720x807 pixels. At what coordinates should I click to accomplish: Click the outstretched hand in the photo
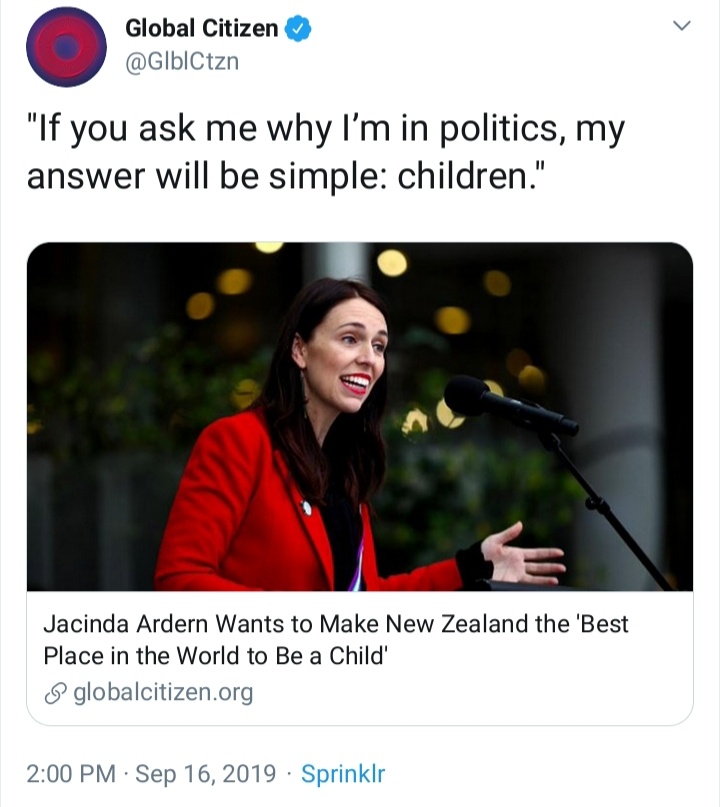526,555
